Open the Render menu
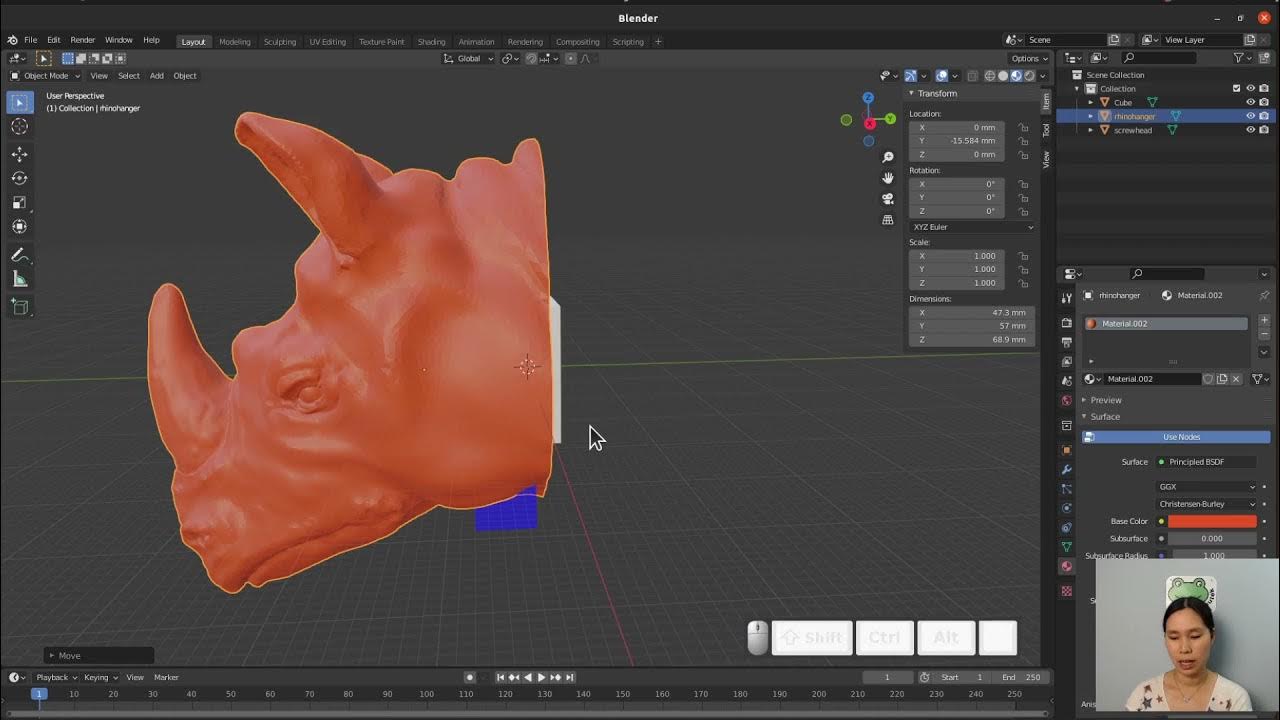Viewport: 1280px width, 720px height. (83, 41)
